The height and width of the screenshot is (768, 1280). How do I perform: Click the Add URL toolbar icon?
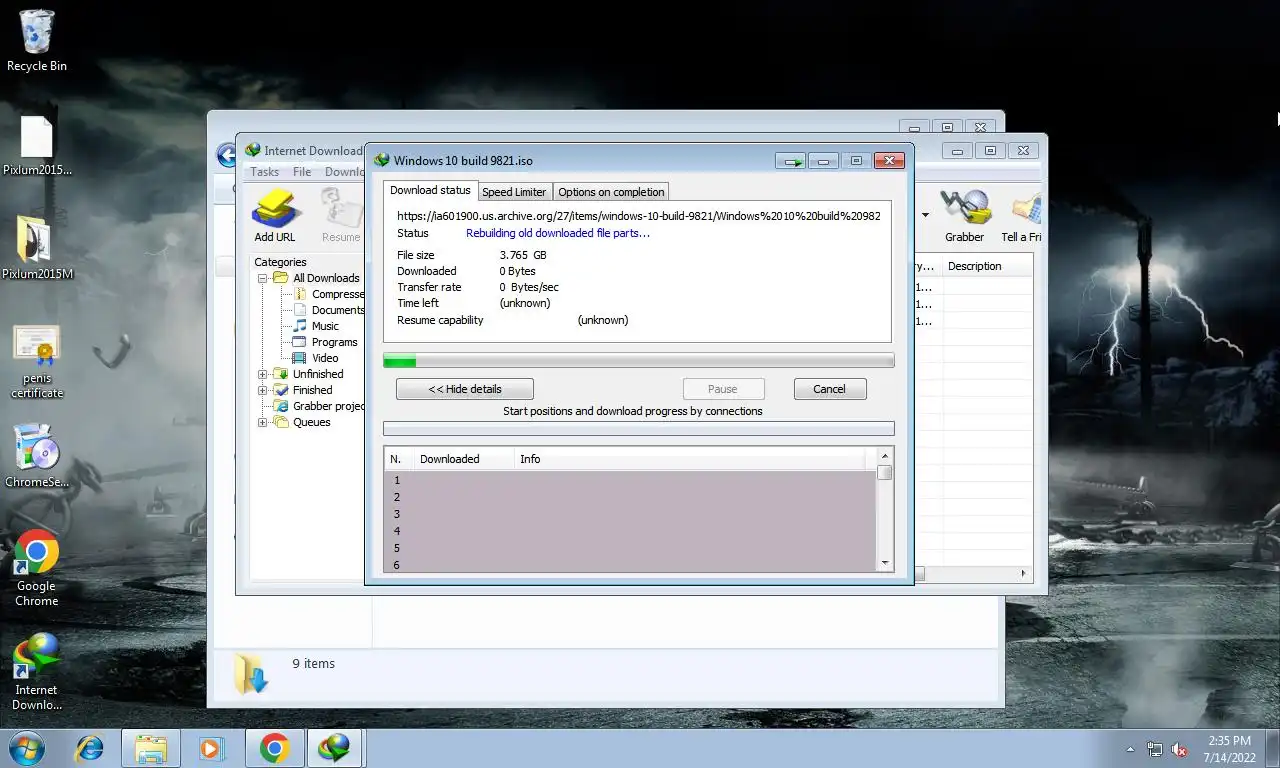(x=275, y=215)
